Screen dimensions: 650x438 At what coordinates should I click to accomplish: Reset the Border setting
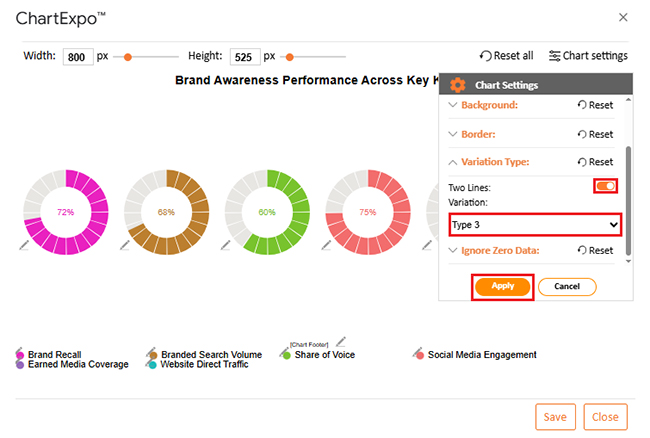pos(595,134)
